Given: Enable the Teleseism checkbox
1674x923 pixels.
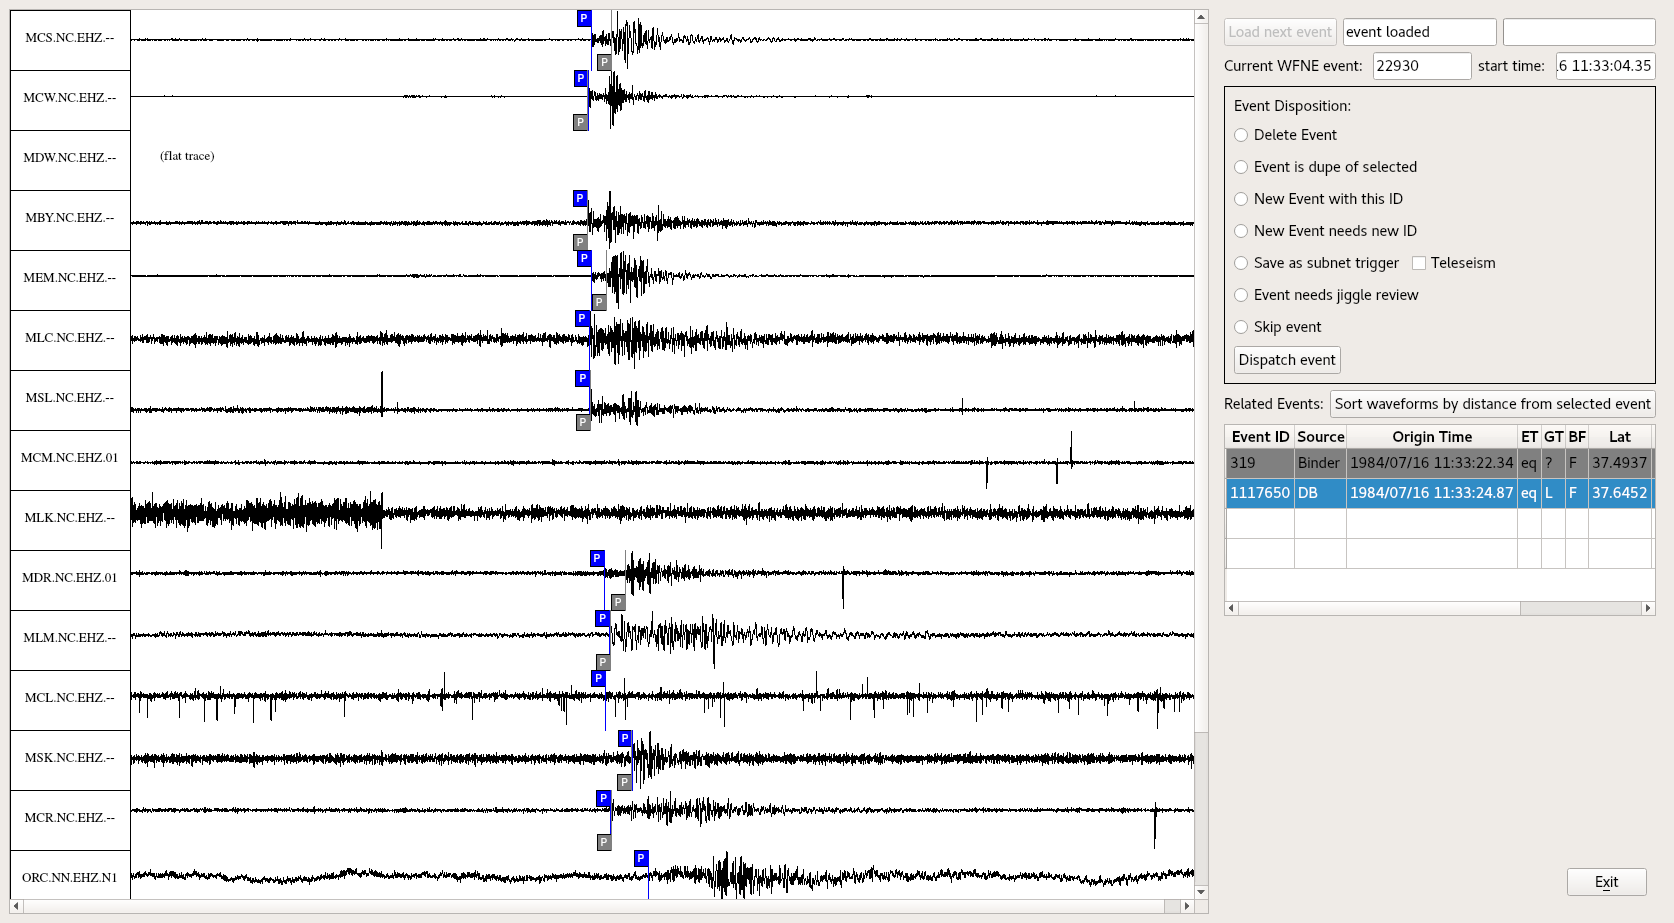Looking at the screenshot, I should 1419,263.
